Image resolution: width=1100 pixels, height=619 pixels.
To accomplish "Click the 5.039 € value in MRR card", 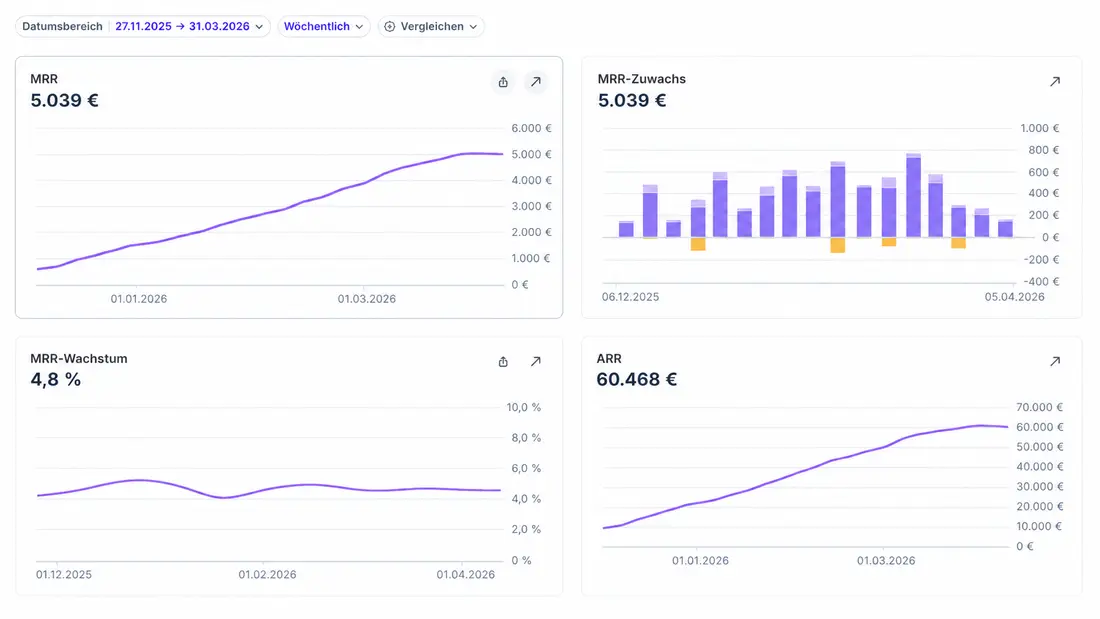I will (x=65, y=100).
